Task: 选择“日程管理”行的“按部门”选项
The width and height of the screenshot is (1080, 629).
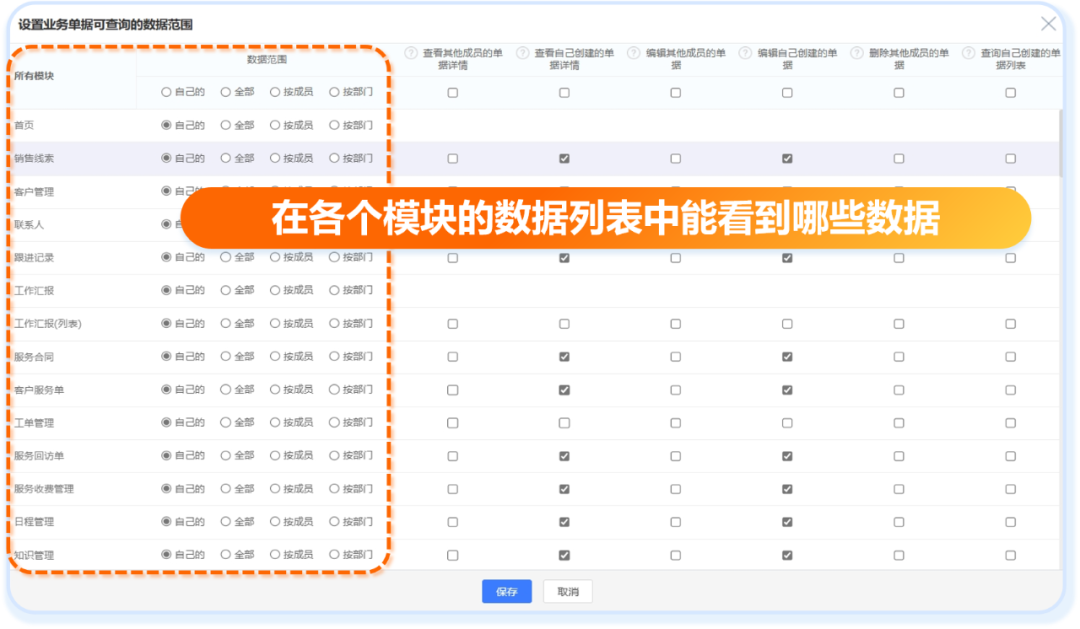Action: coord(335,521)
